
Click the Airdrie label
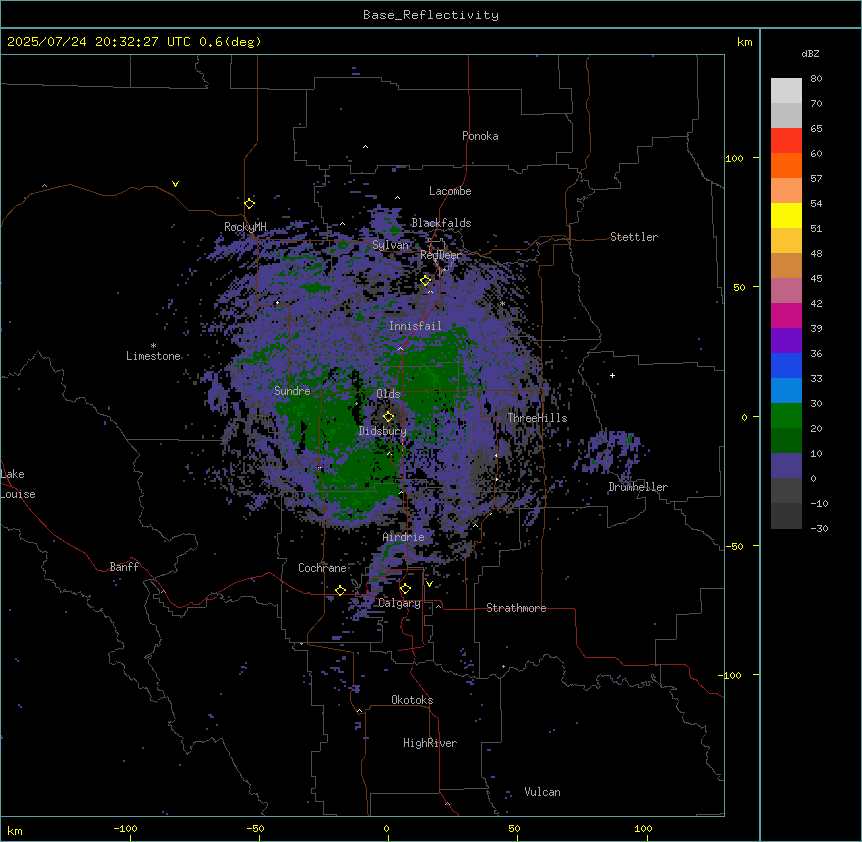(404, 537)
